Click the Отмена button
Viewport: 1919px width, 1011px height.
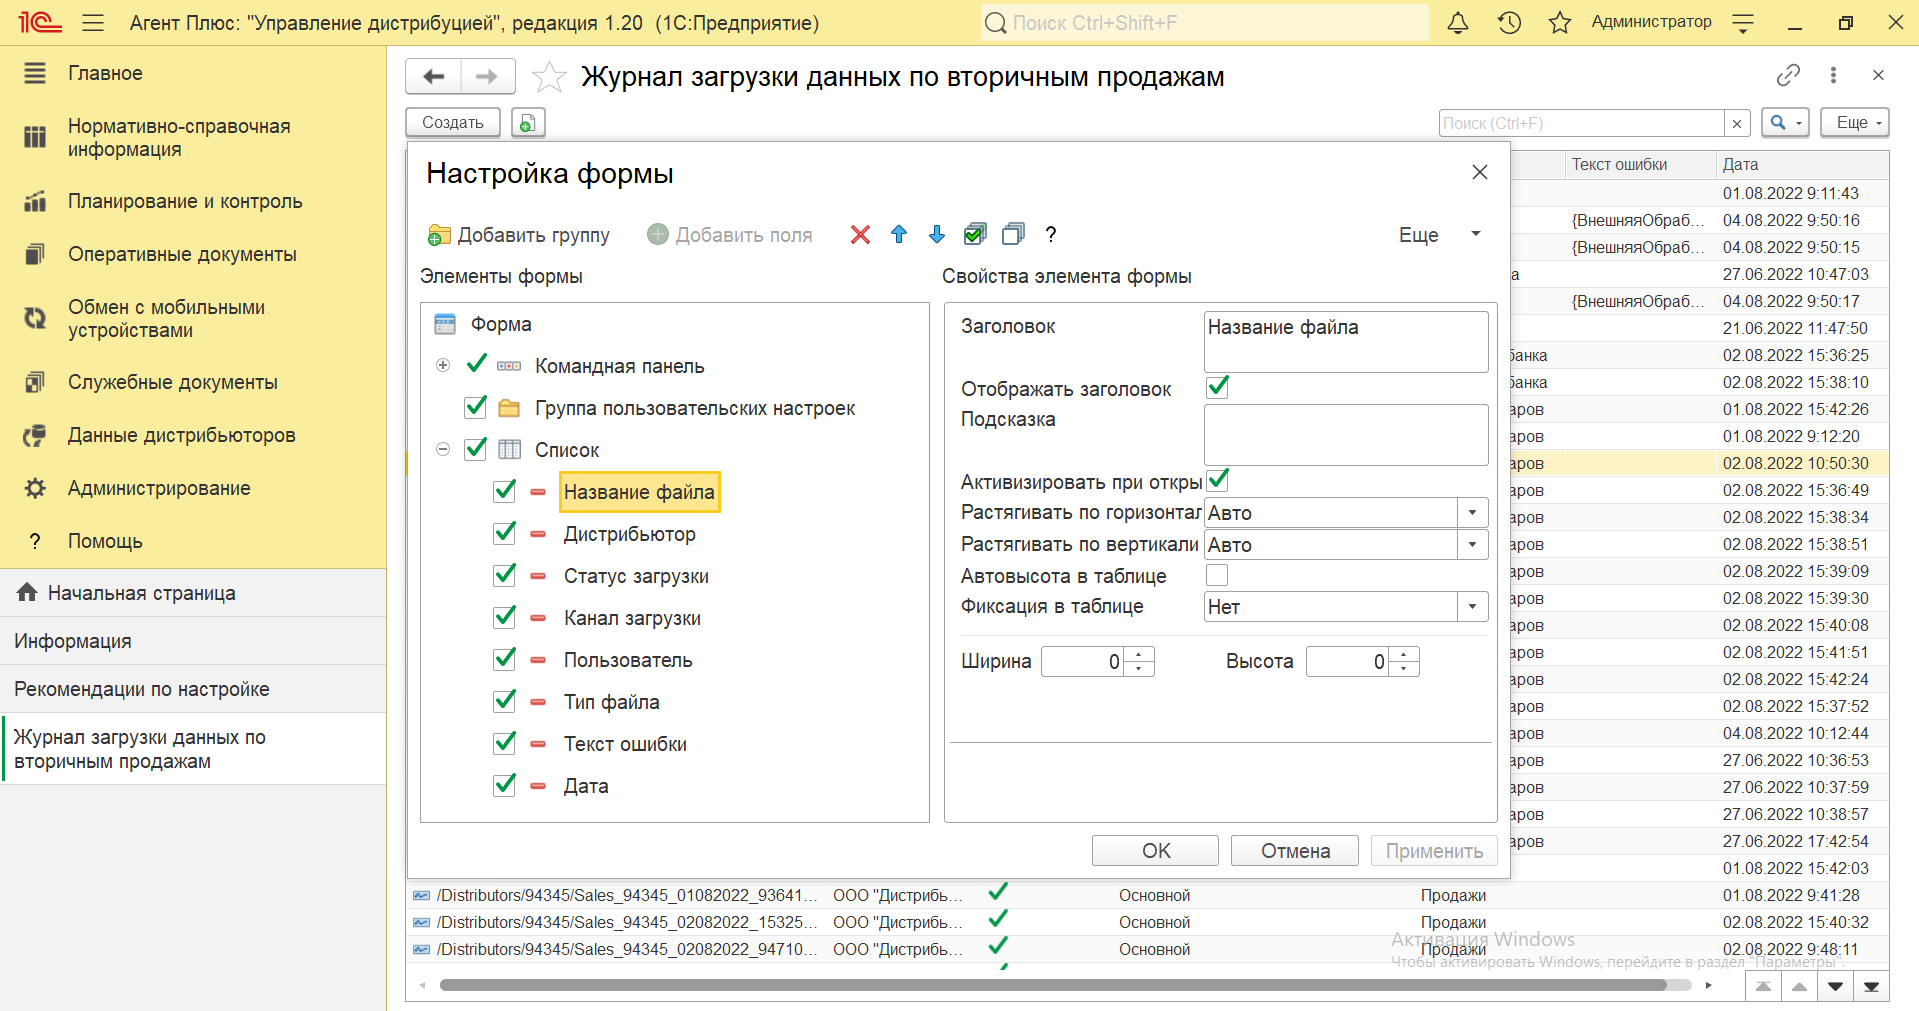coord(1295,850)
